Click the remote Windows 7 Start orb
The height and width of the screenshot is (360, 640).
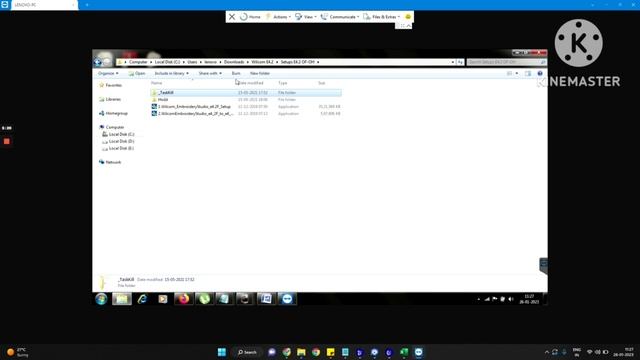click(101, 299)
